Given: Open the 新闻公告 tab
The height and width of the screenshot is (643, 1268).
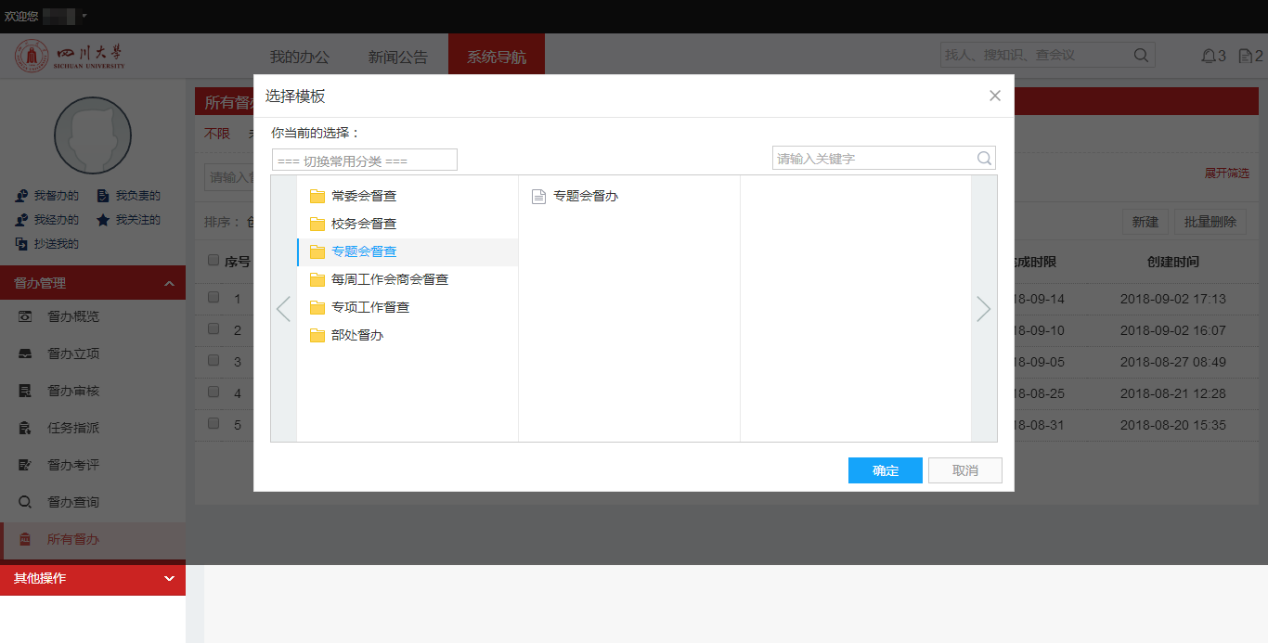Looking at the screenshot, I should click(397, 57).
